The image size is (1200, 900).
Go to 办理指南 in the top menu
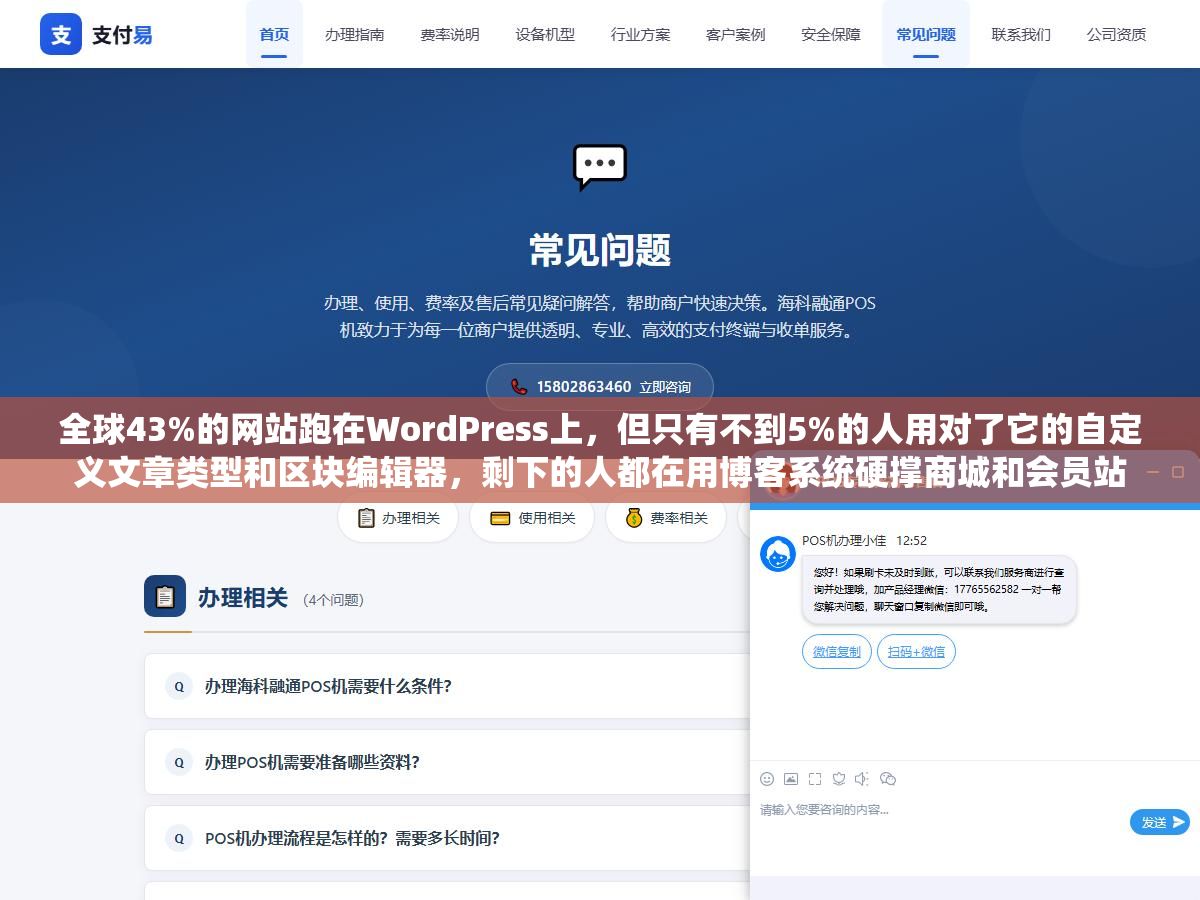[x=354, y=34]
